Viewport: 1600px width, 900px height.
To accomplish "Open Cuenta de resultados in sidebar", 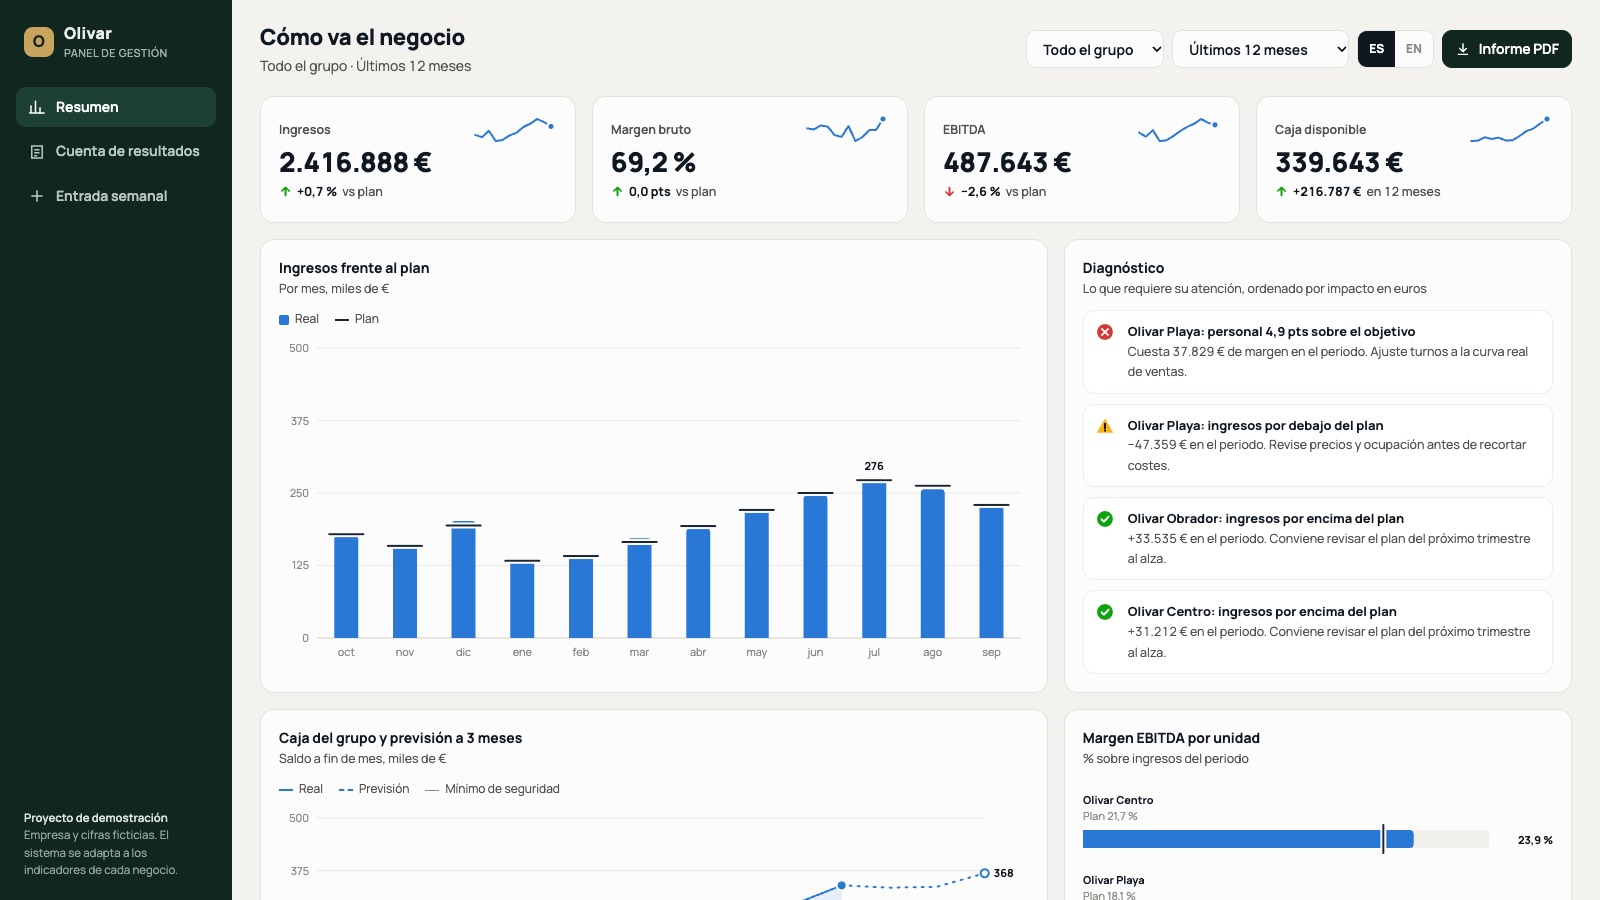I will click(116, 152).
